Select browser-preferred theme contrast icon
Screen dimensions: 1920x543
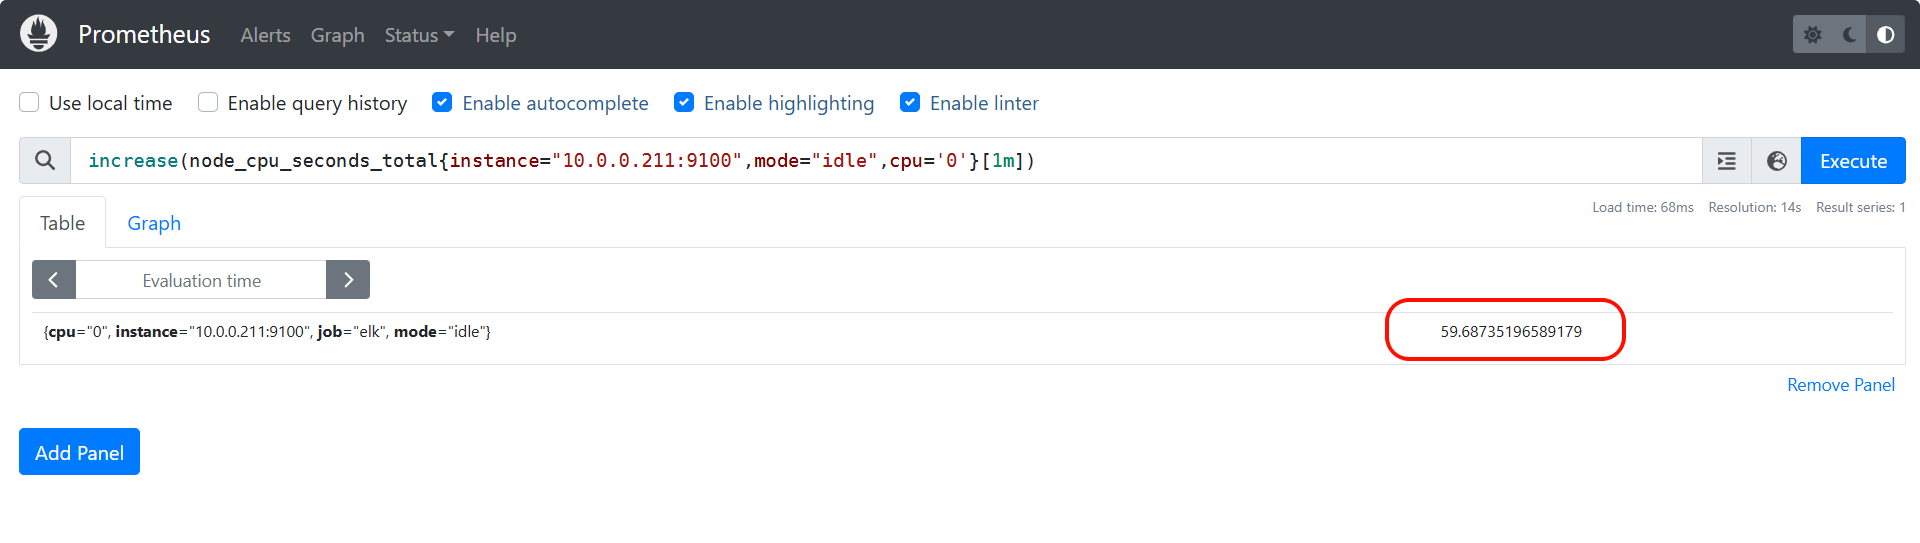[x=1885, y=35]
